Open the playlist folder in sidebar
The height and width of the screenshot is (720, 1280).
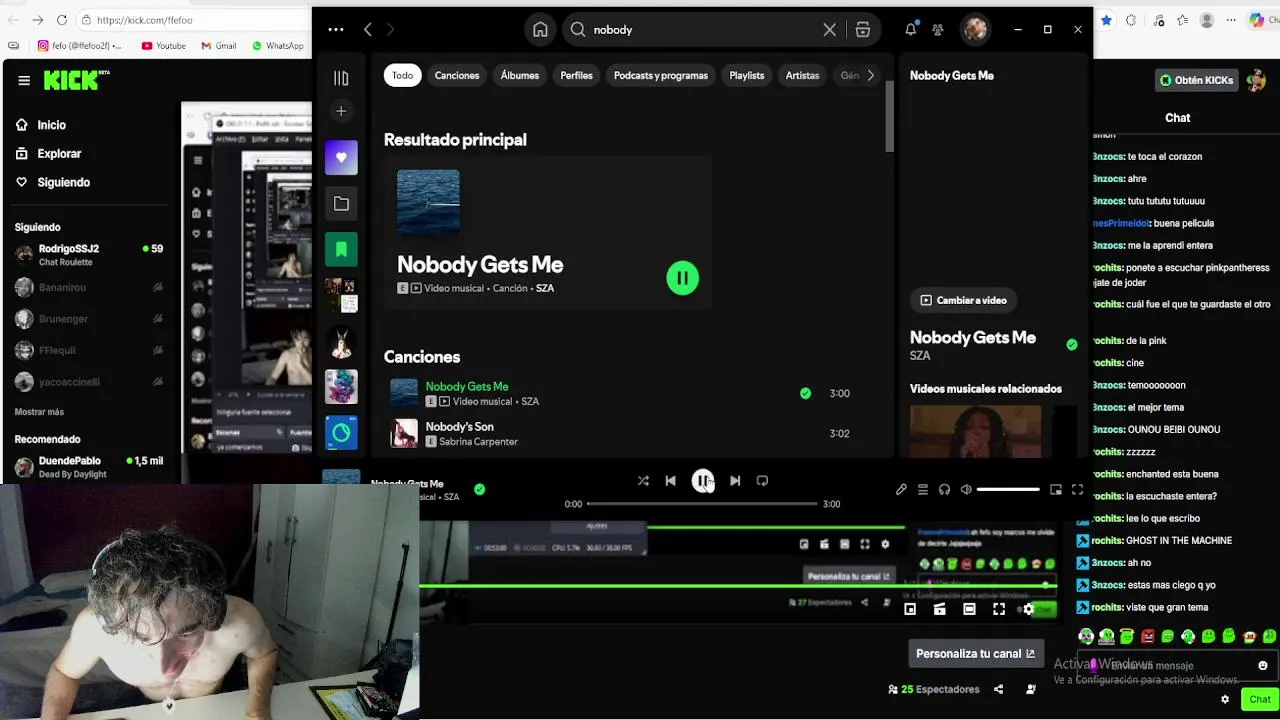click(x=341, y=203)
